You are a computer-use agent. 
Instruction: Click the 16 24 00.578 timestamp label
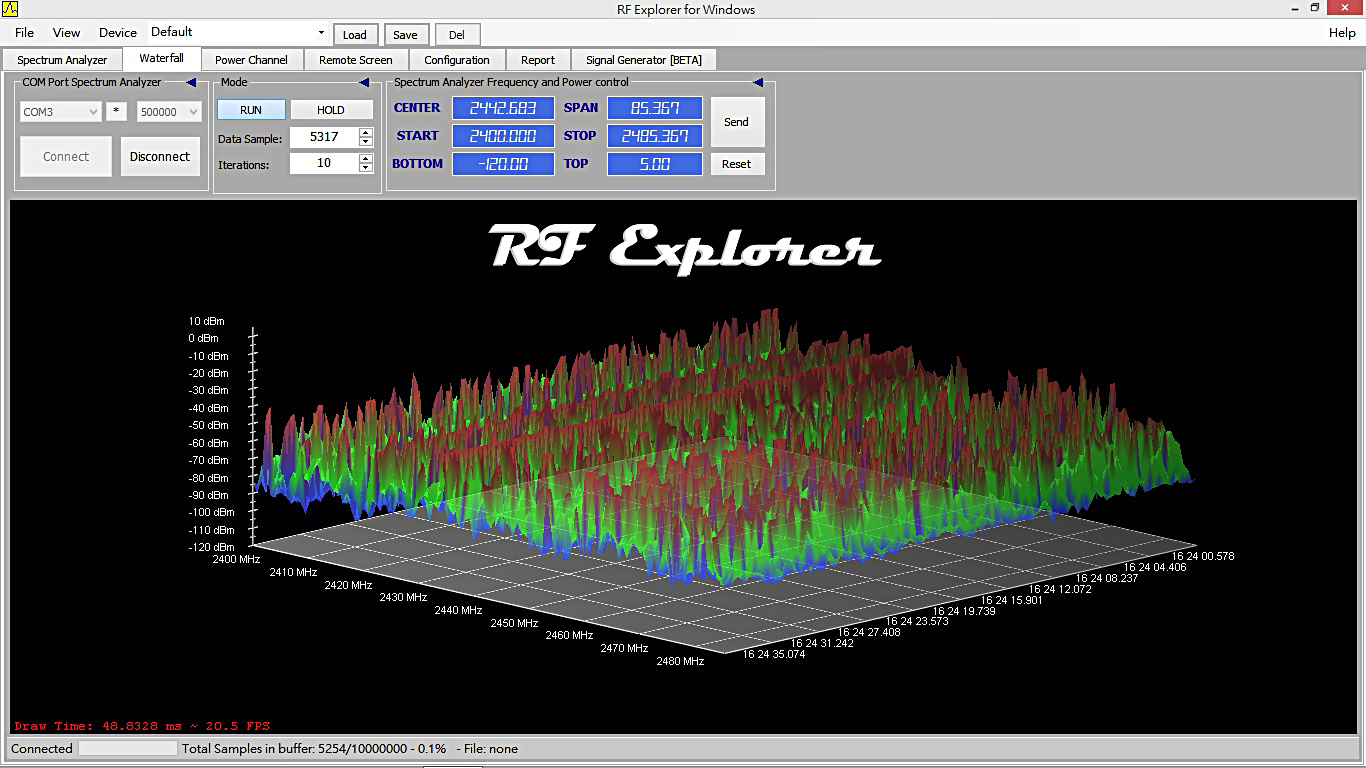click(1203, 556)
